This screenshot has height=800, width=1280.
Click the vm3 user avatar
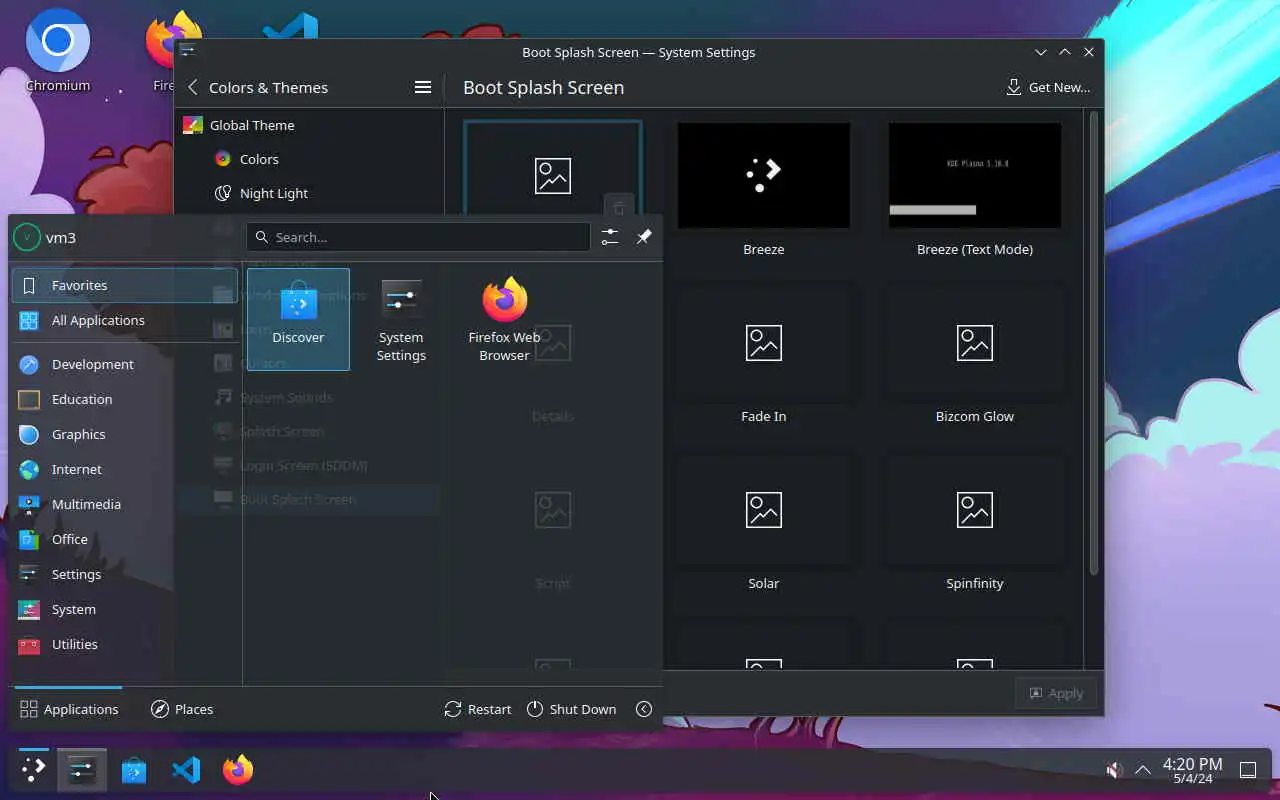click(27, 238)
